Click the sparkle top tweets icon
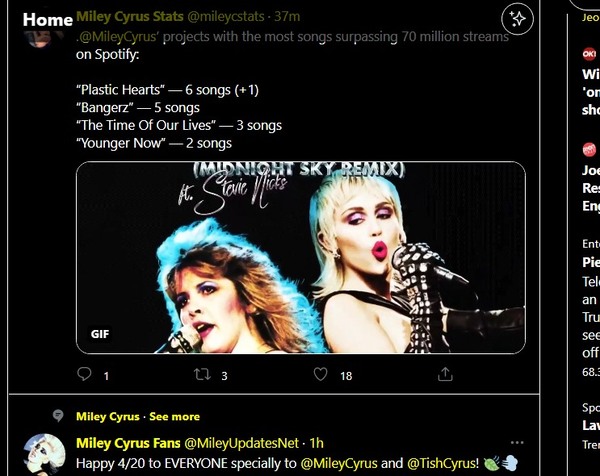 [517, 18]
